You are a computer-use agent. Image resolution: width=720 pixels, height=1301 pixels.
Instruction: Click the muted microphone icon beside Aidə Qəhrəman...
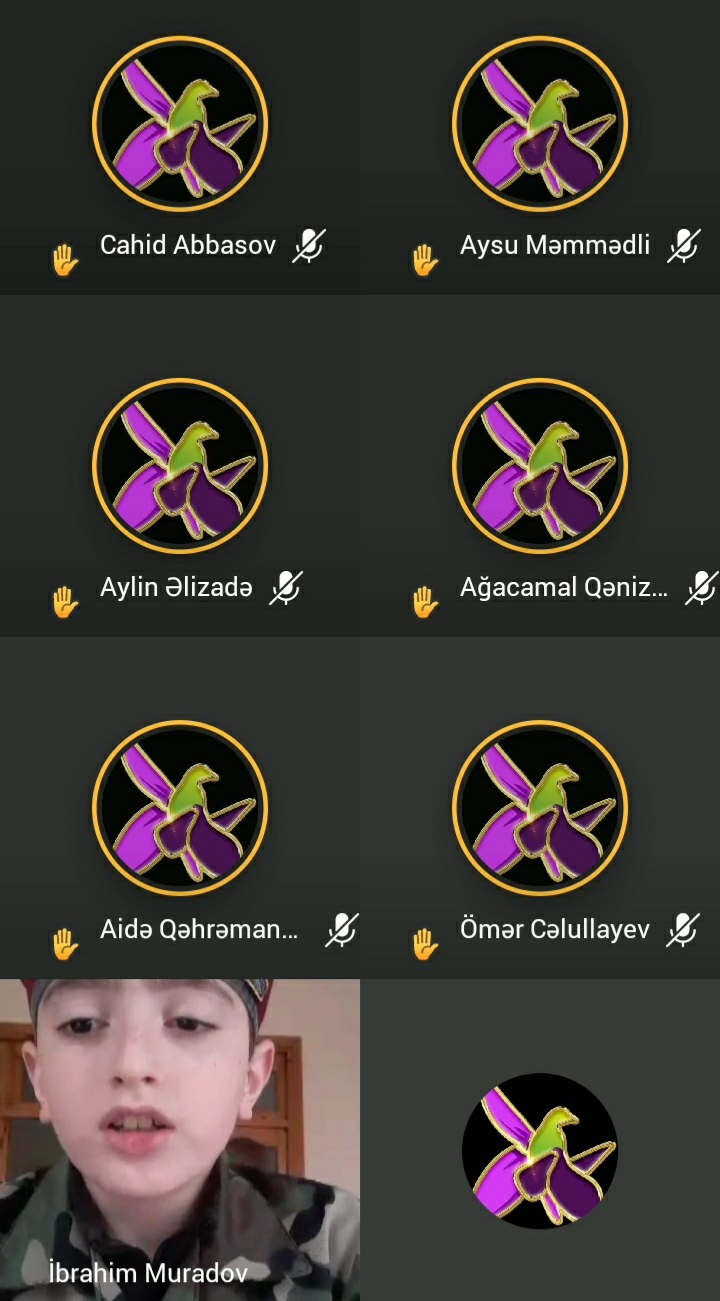[342, 930]
